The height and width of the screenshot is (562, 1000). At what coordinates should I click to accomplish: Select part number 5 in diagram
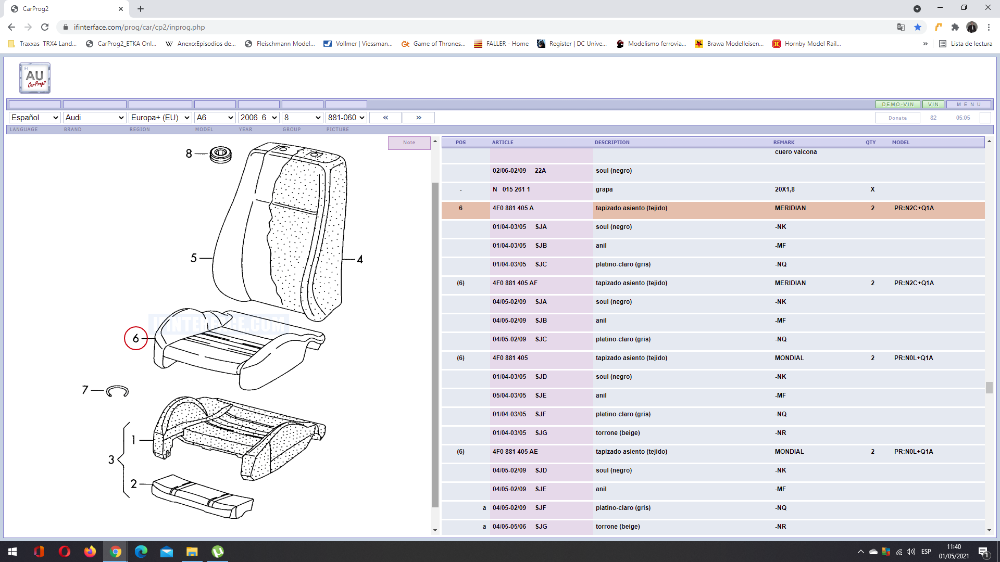194,258
